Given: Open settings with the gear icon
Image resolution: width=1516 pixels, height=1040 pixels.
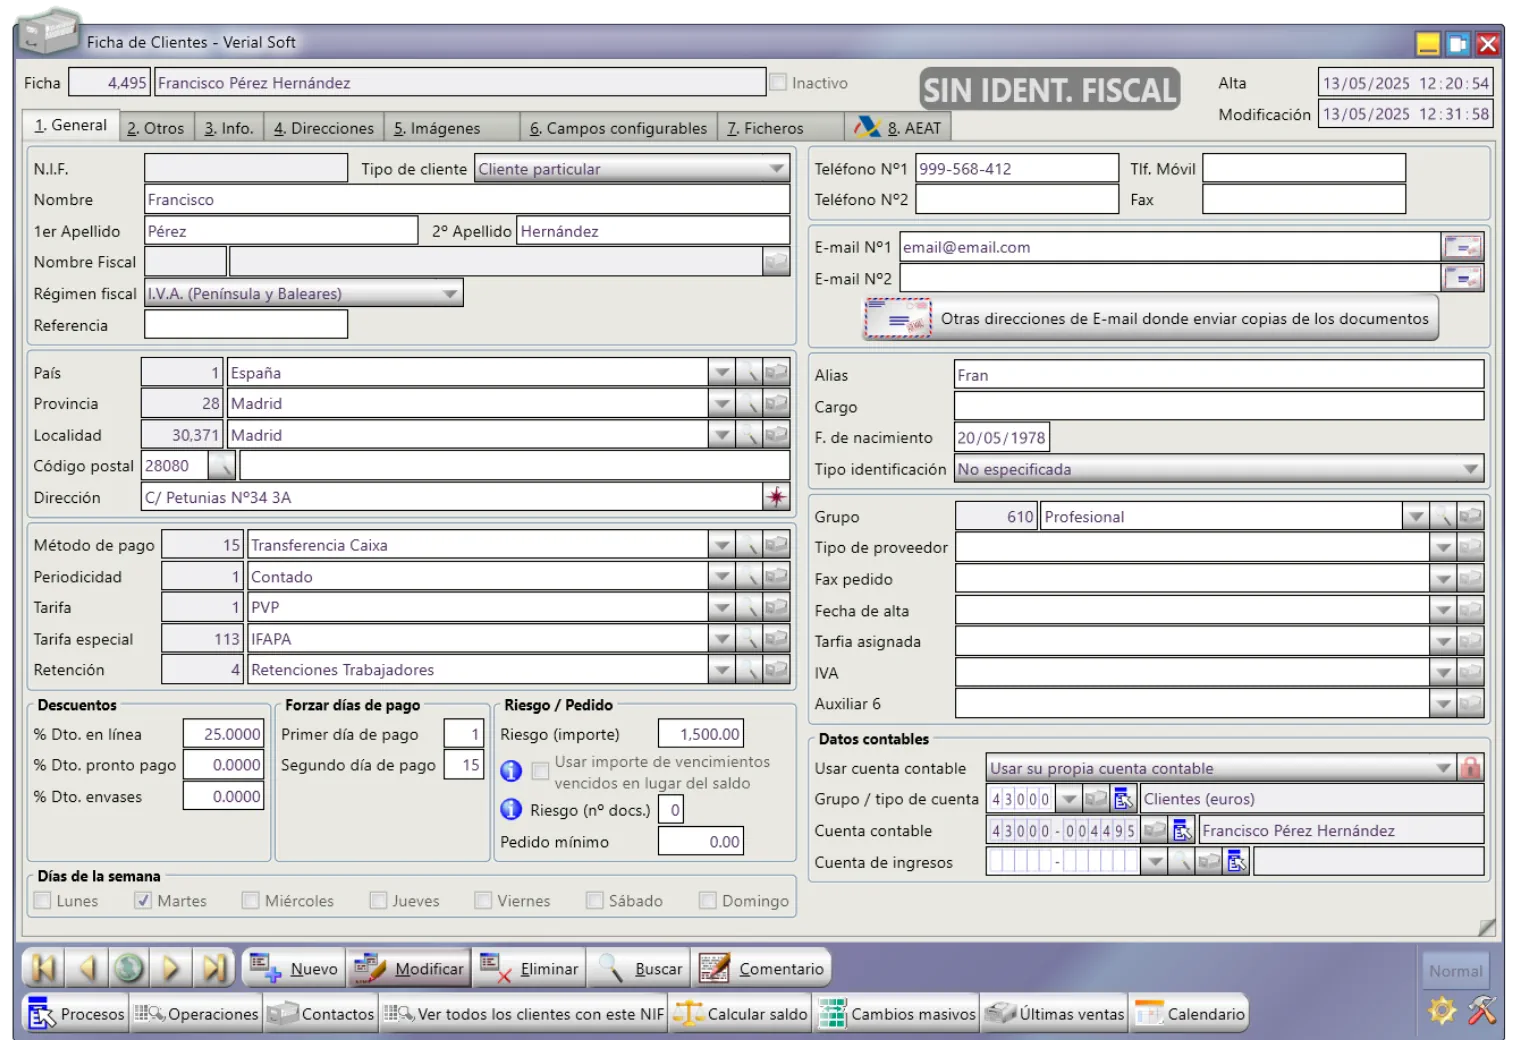Looking at the screenshot, I should point(1442,1011).
